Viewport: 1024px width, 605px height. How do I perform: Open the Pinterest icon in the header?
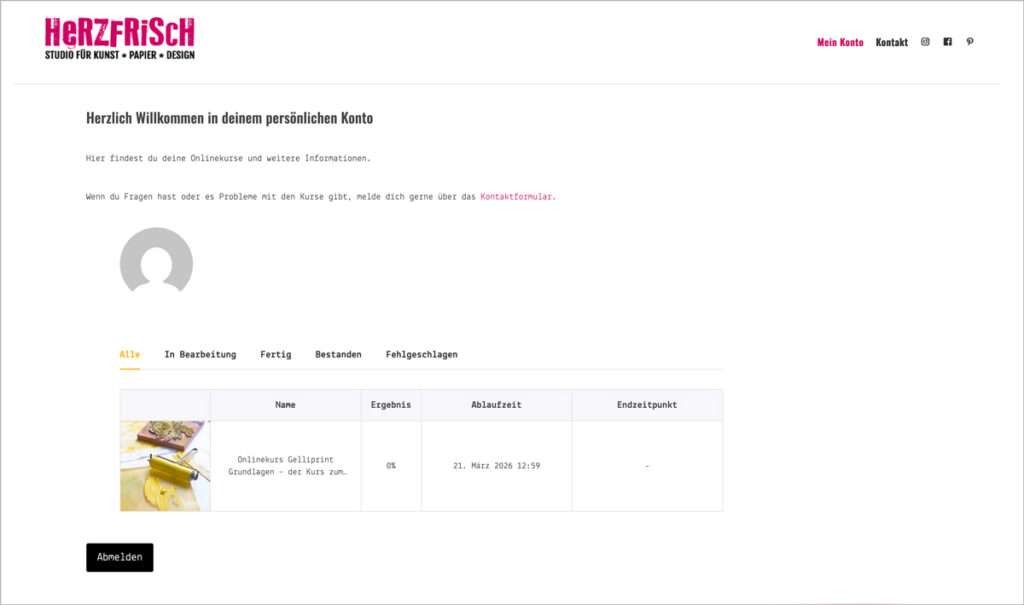[x=969, y=42]
